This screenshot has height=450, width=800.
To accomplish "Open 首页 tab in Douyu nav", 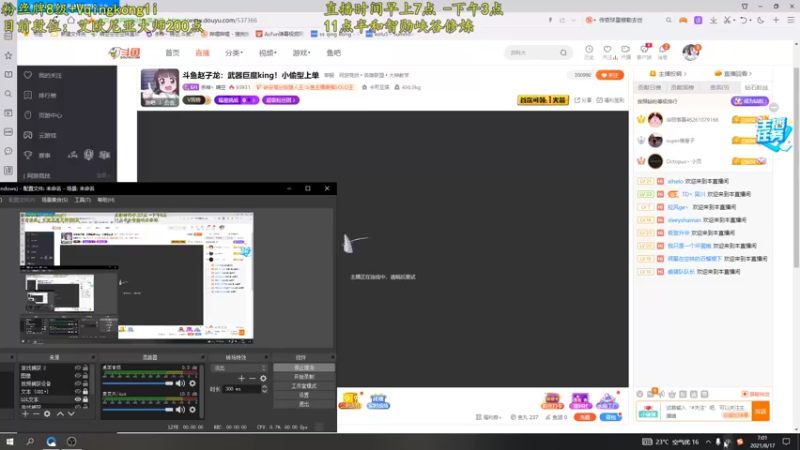I will pos(172,53).
